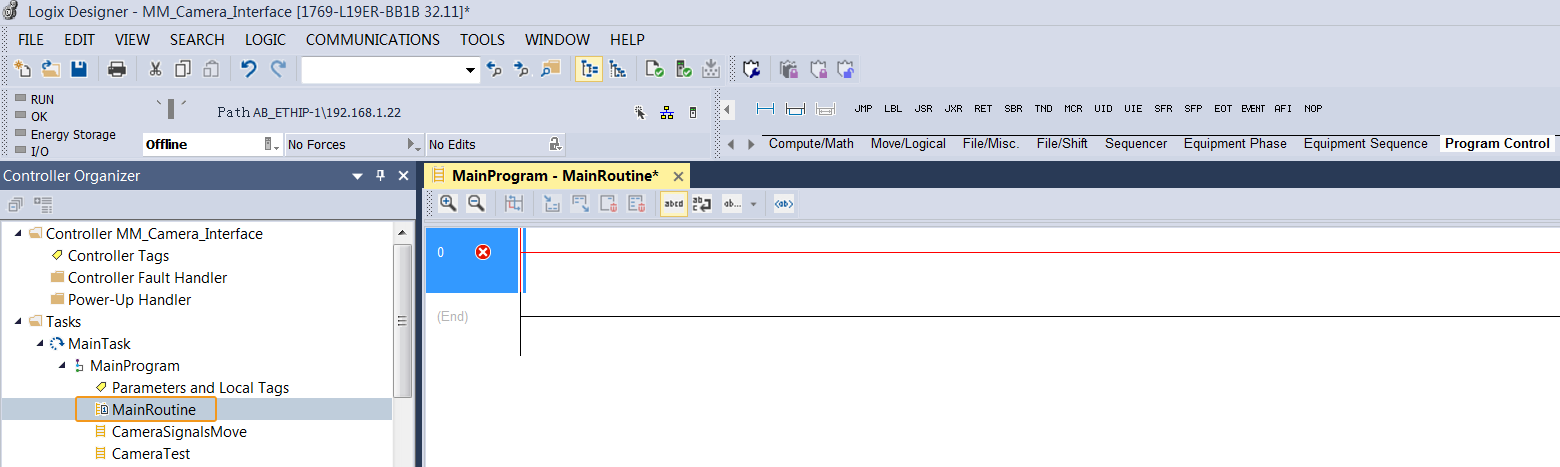Click the Controller Organizer vertical scrollbar
The image size is (1560, 467).
tap(403, 321)
